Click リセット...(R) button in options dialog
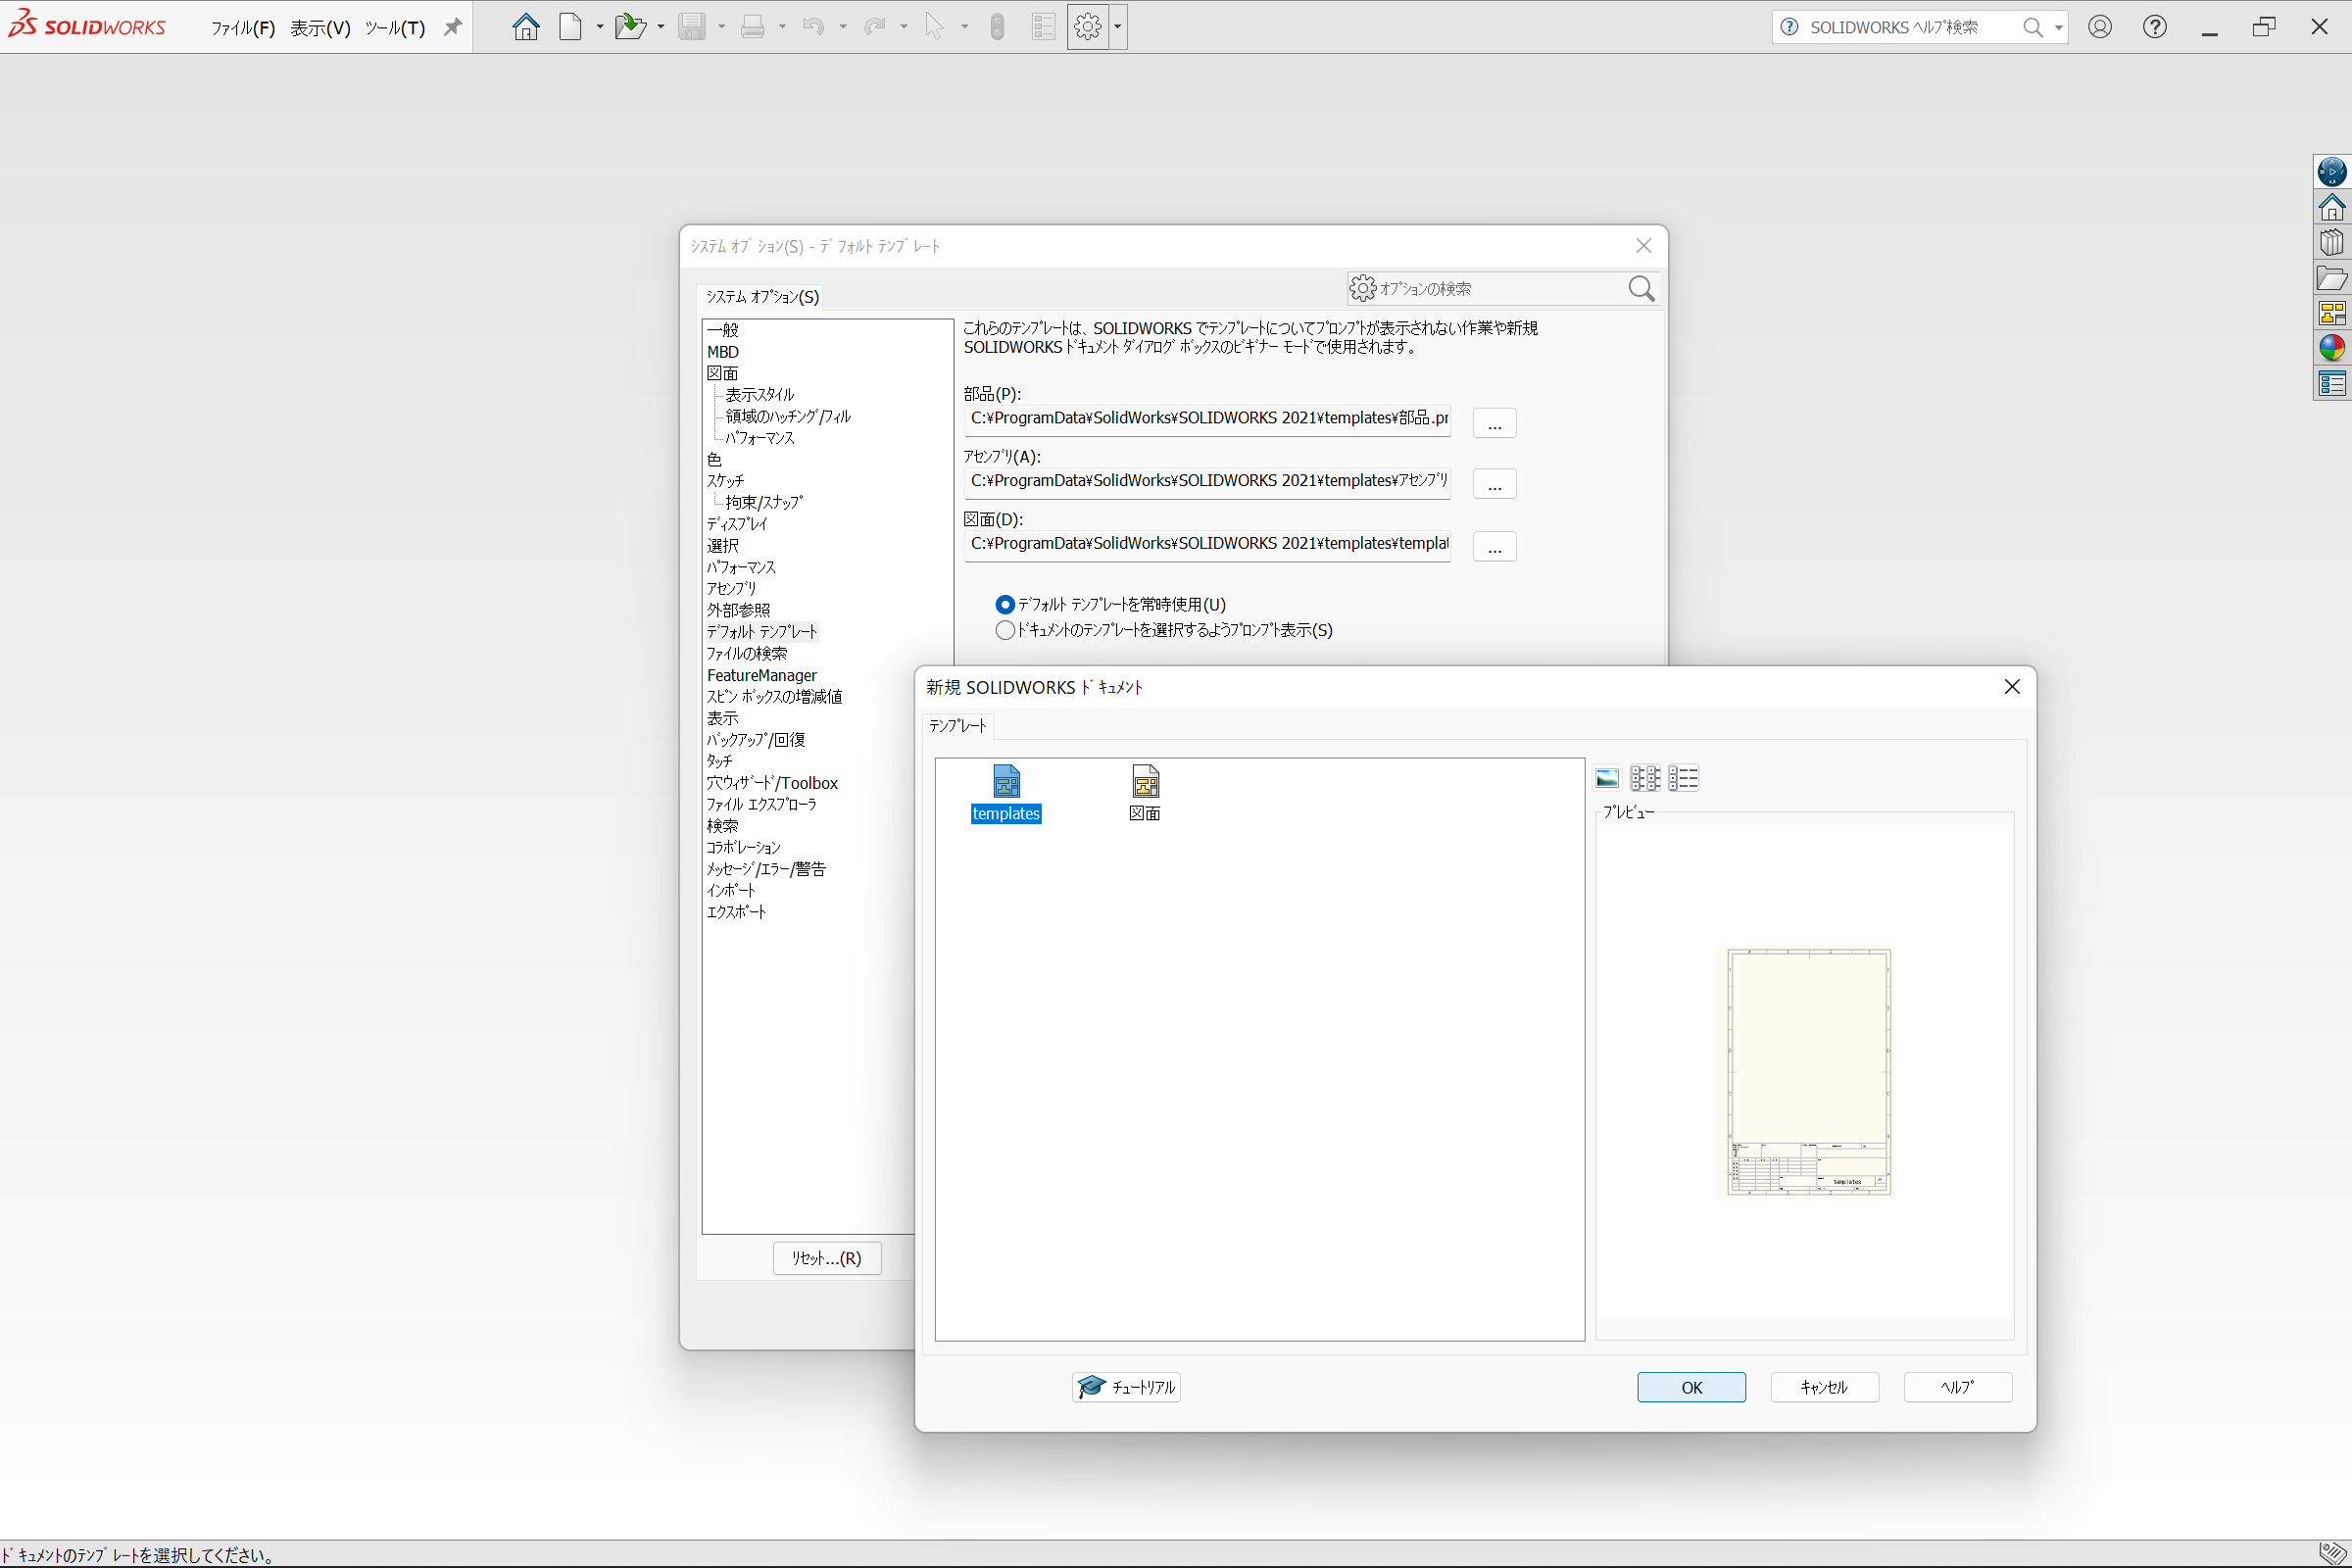 coord(827,1258)
